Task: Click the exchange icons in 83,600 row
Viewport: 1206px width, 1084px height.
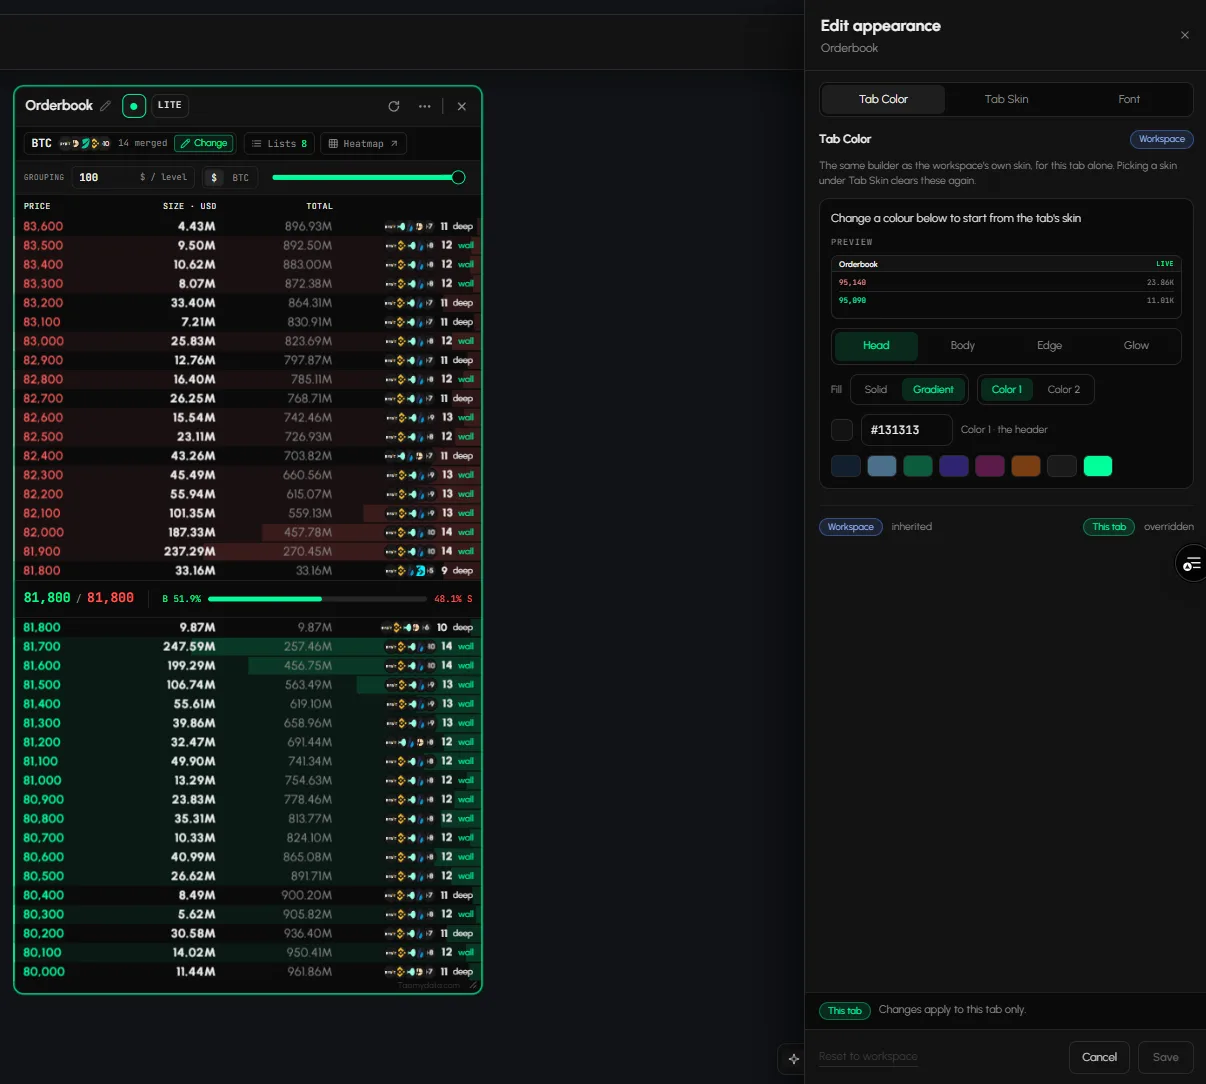Action: coord(410,226)
